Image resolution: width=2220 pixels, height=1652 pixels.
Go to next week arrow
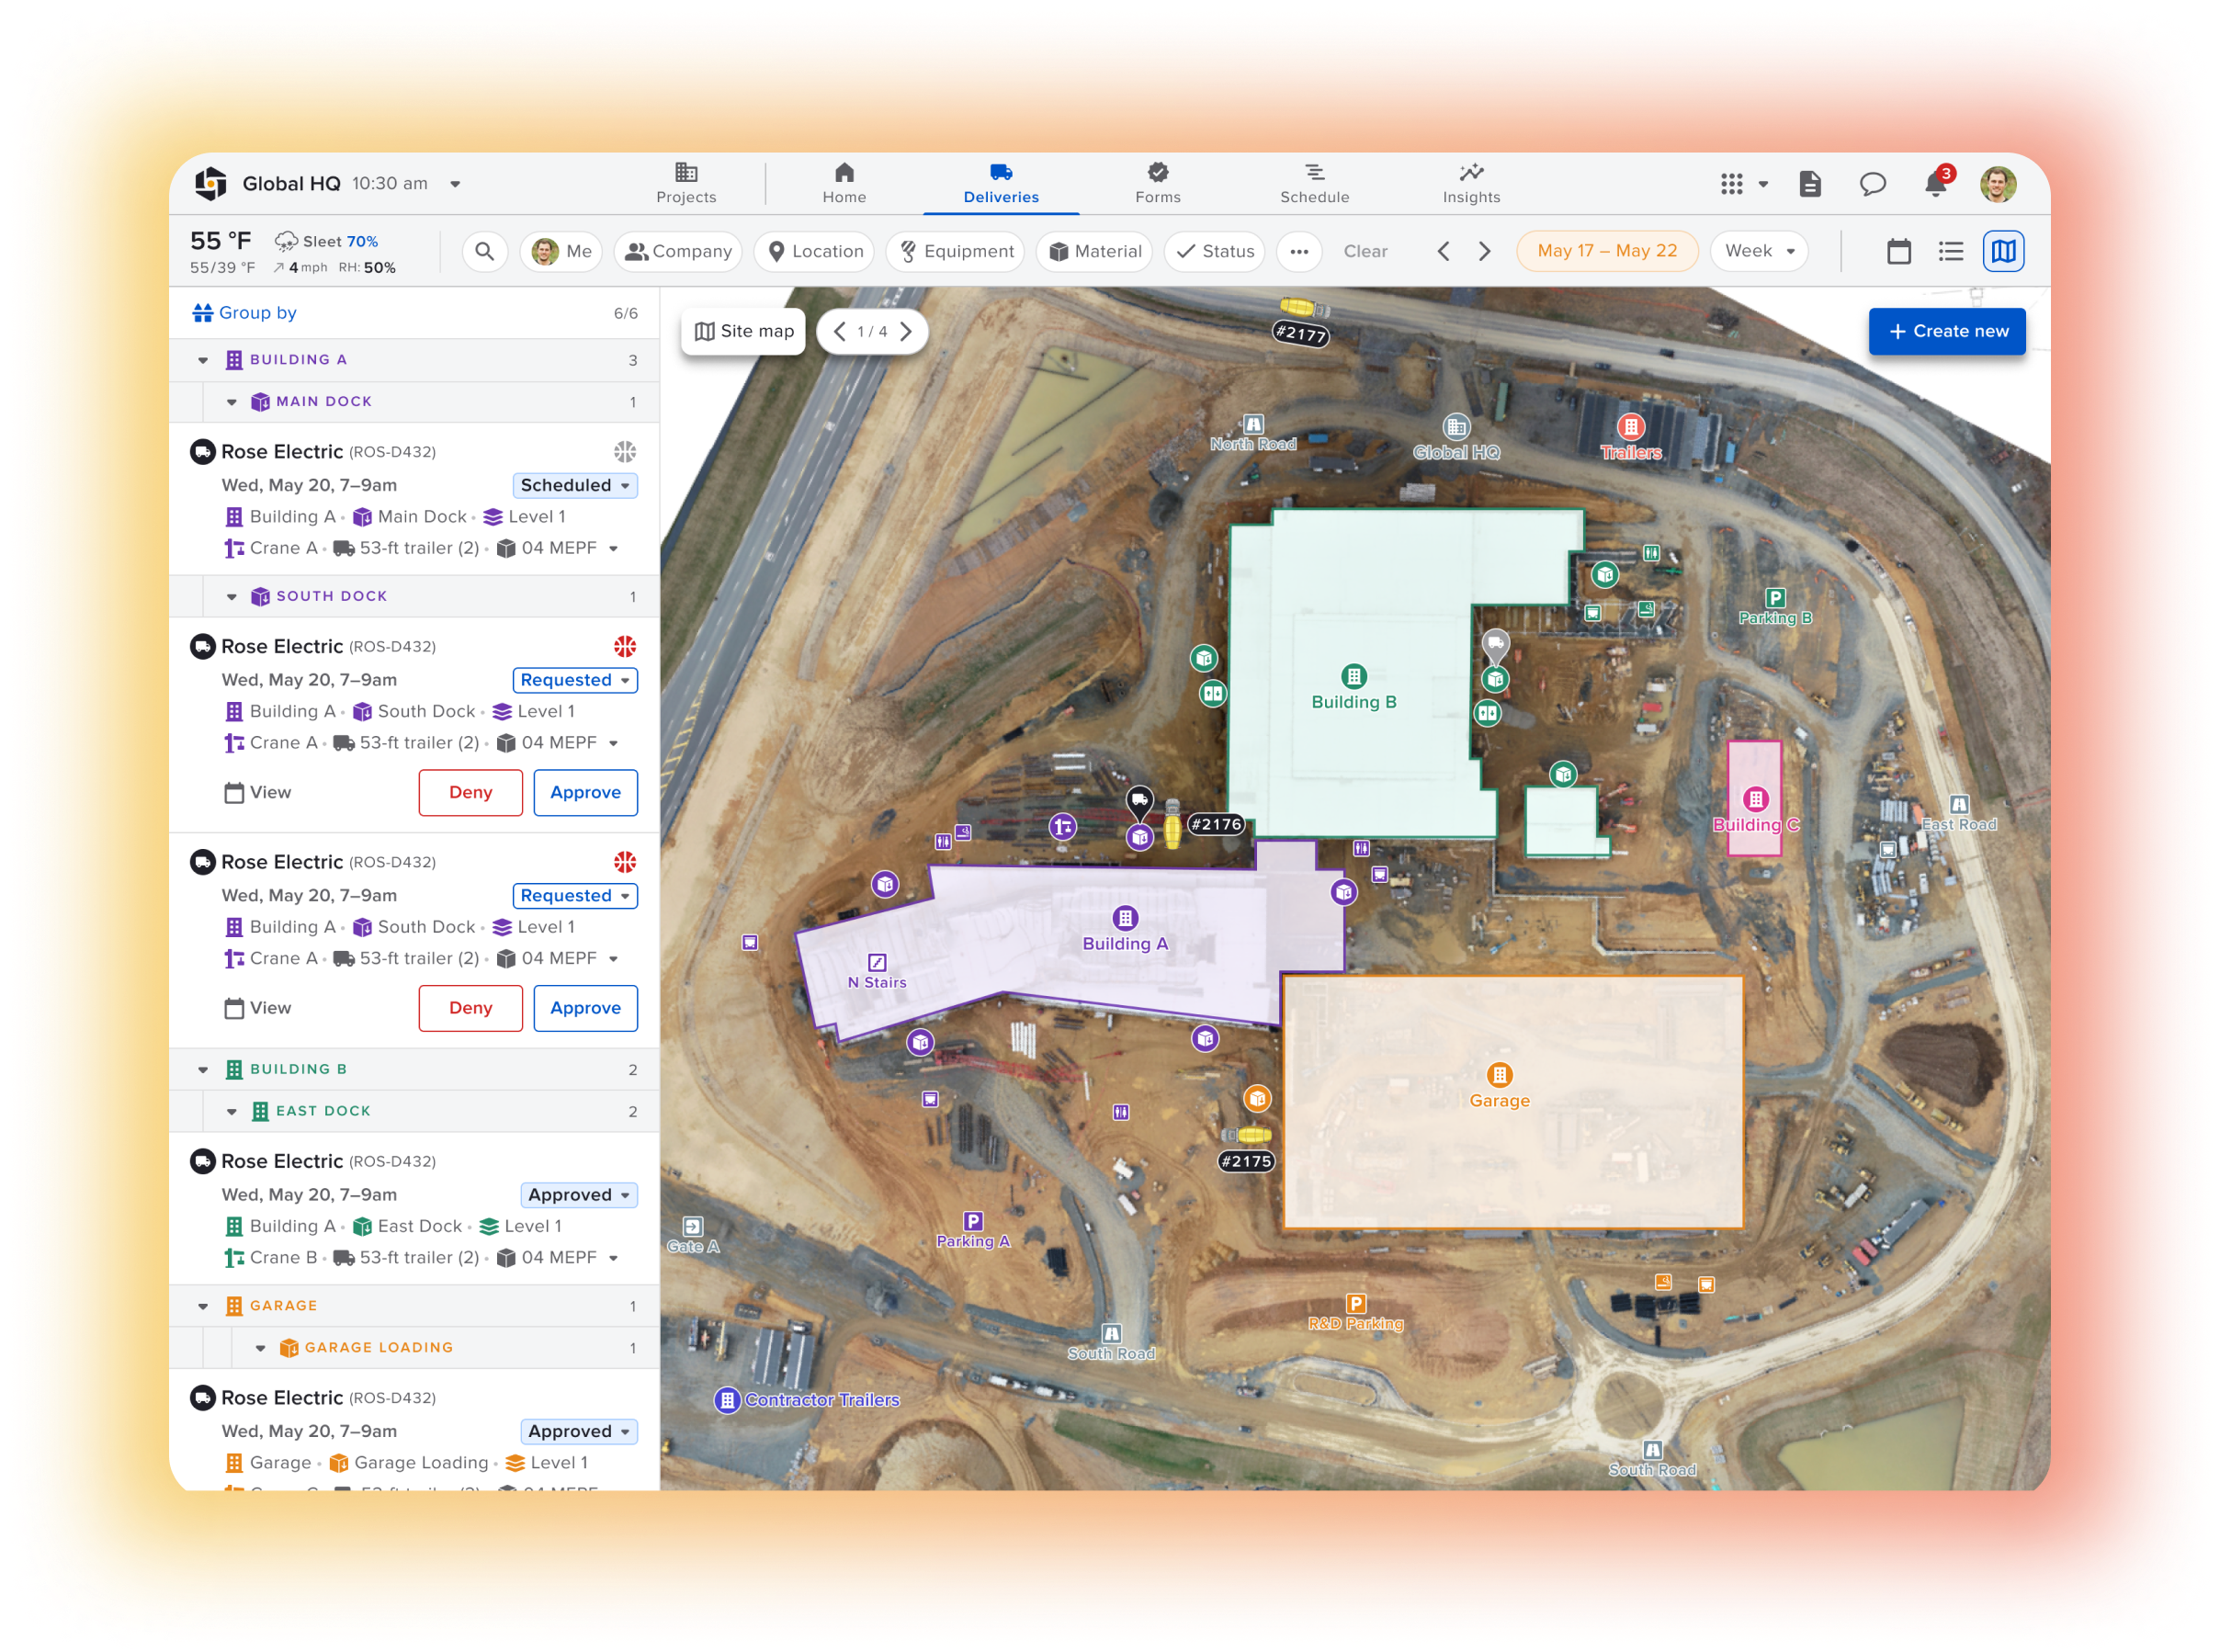pos(1485,252)
